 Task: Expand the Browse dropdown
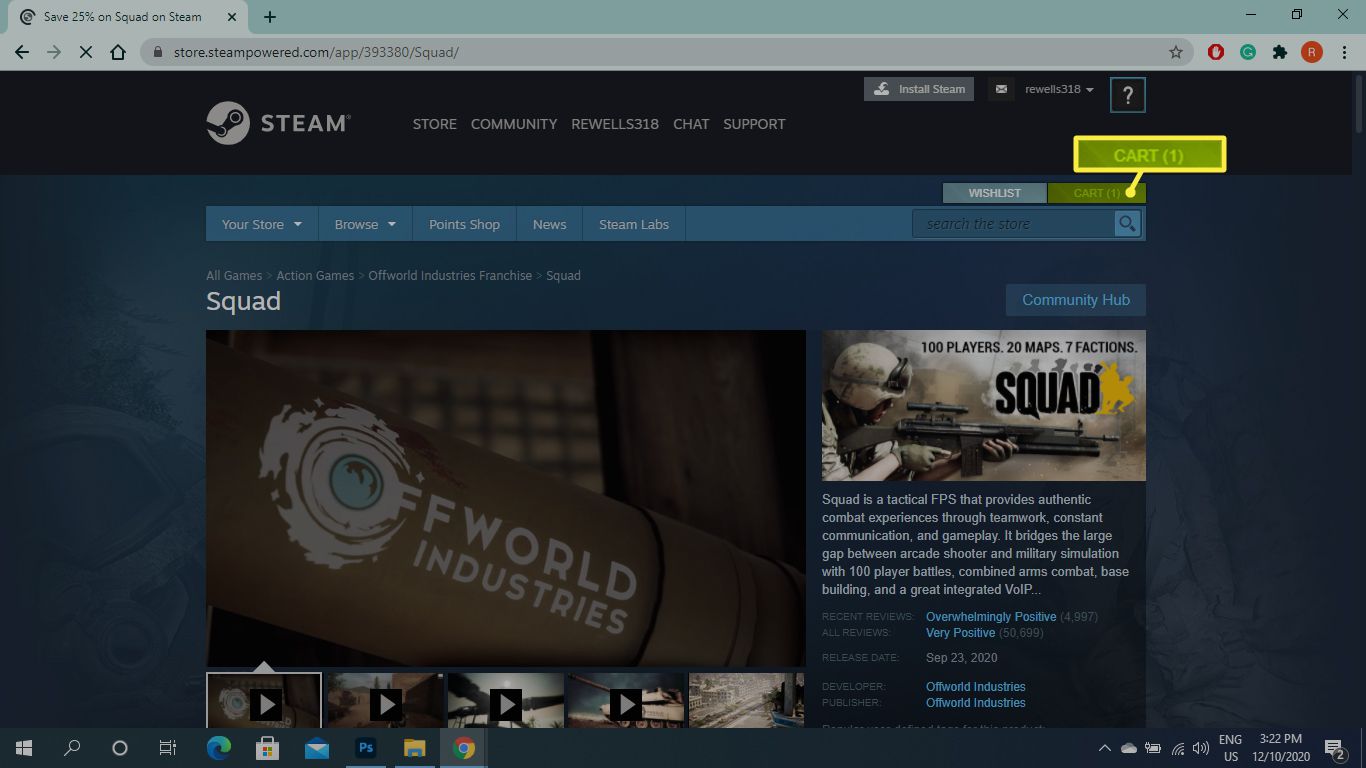(x=365, y=224)
